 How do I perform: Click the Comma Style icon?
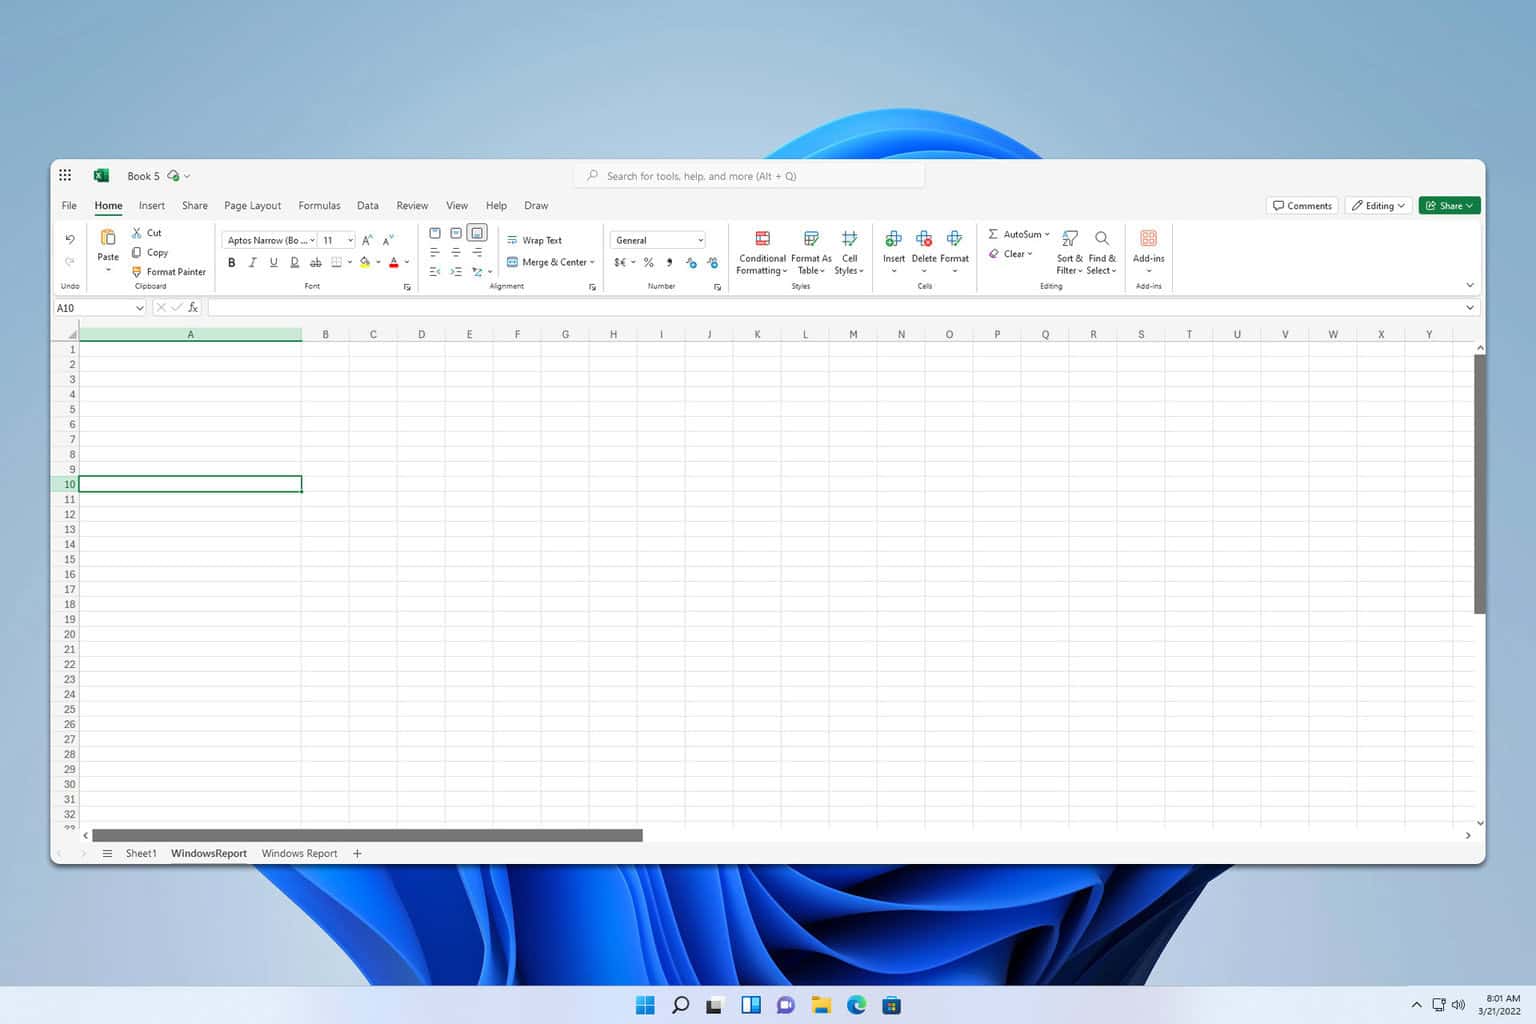[669, 262]
